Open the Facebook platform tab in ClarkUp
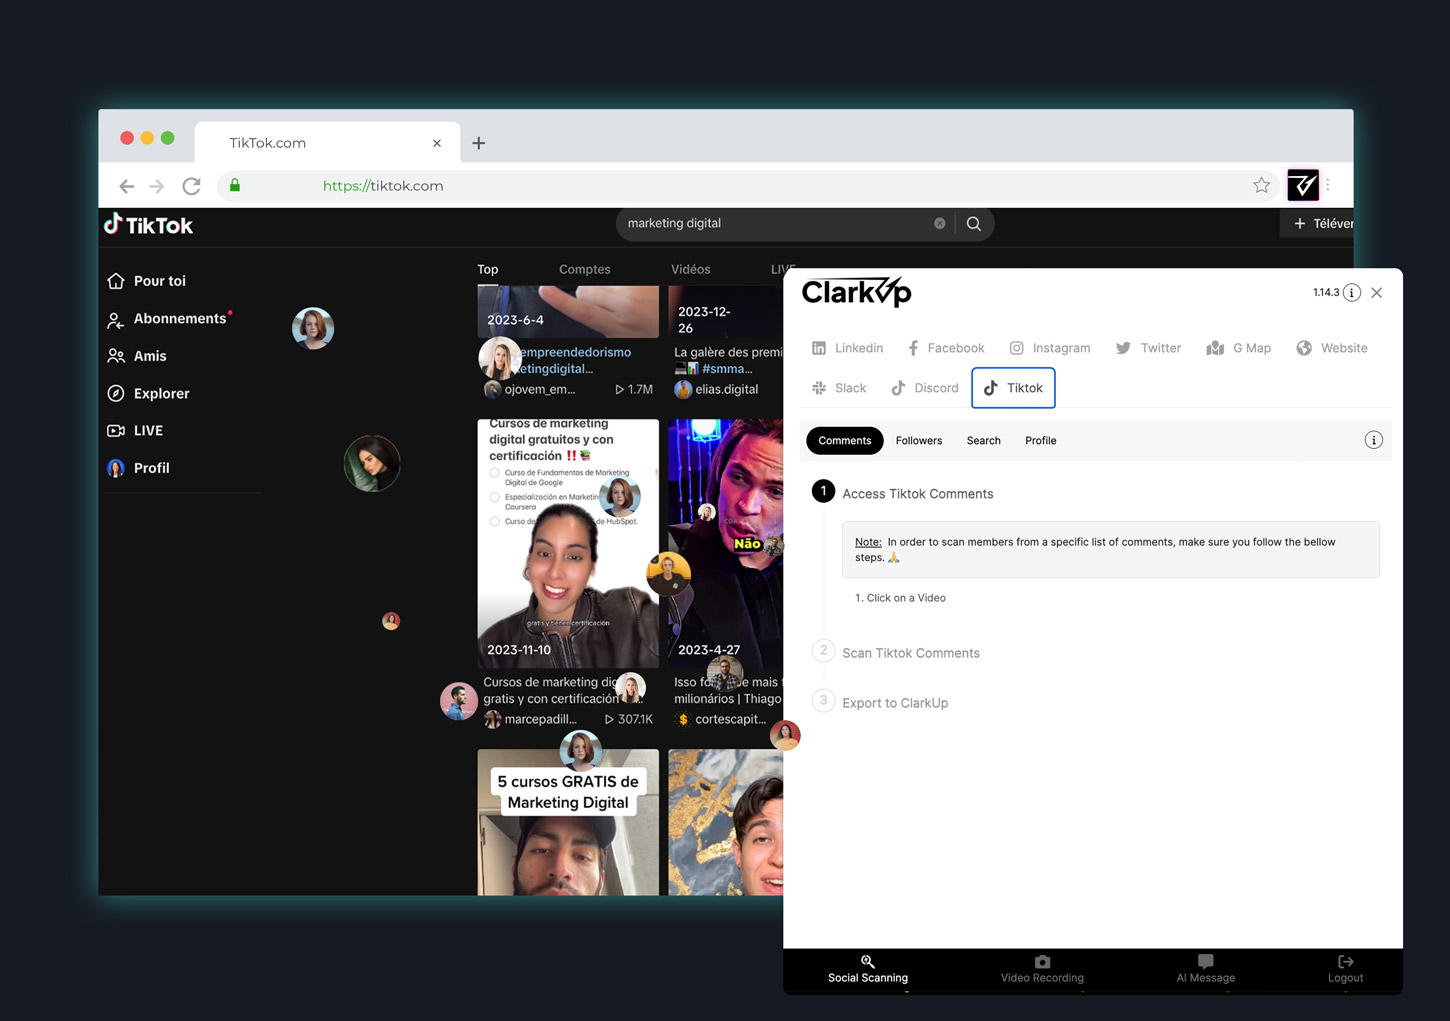Viewport: 1450px width, 1021px height. [x=946, y=348]
